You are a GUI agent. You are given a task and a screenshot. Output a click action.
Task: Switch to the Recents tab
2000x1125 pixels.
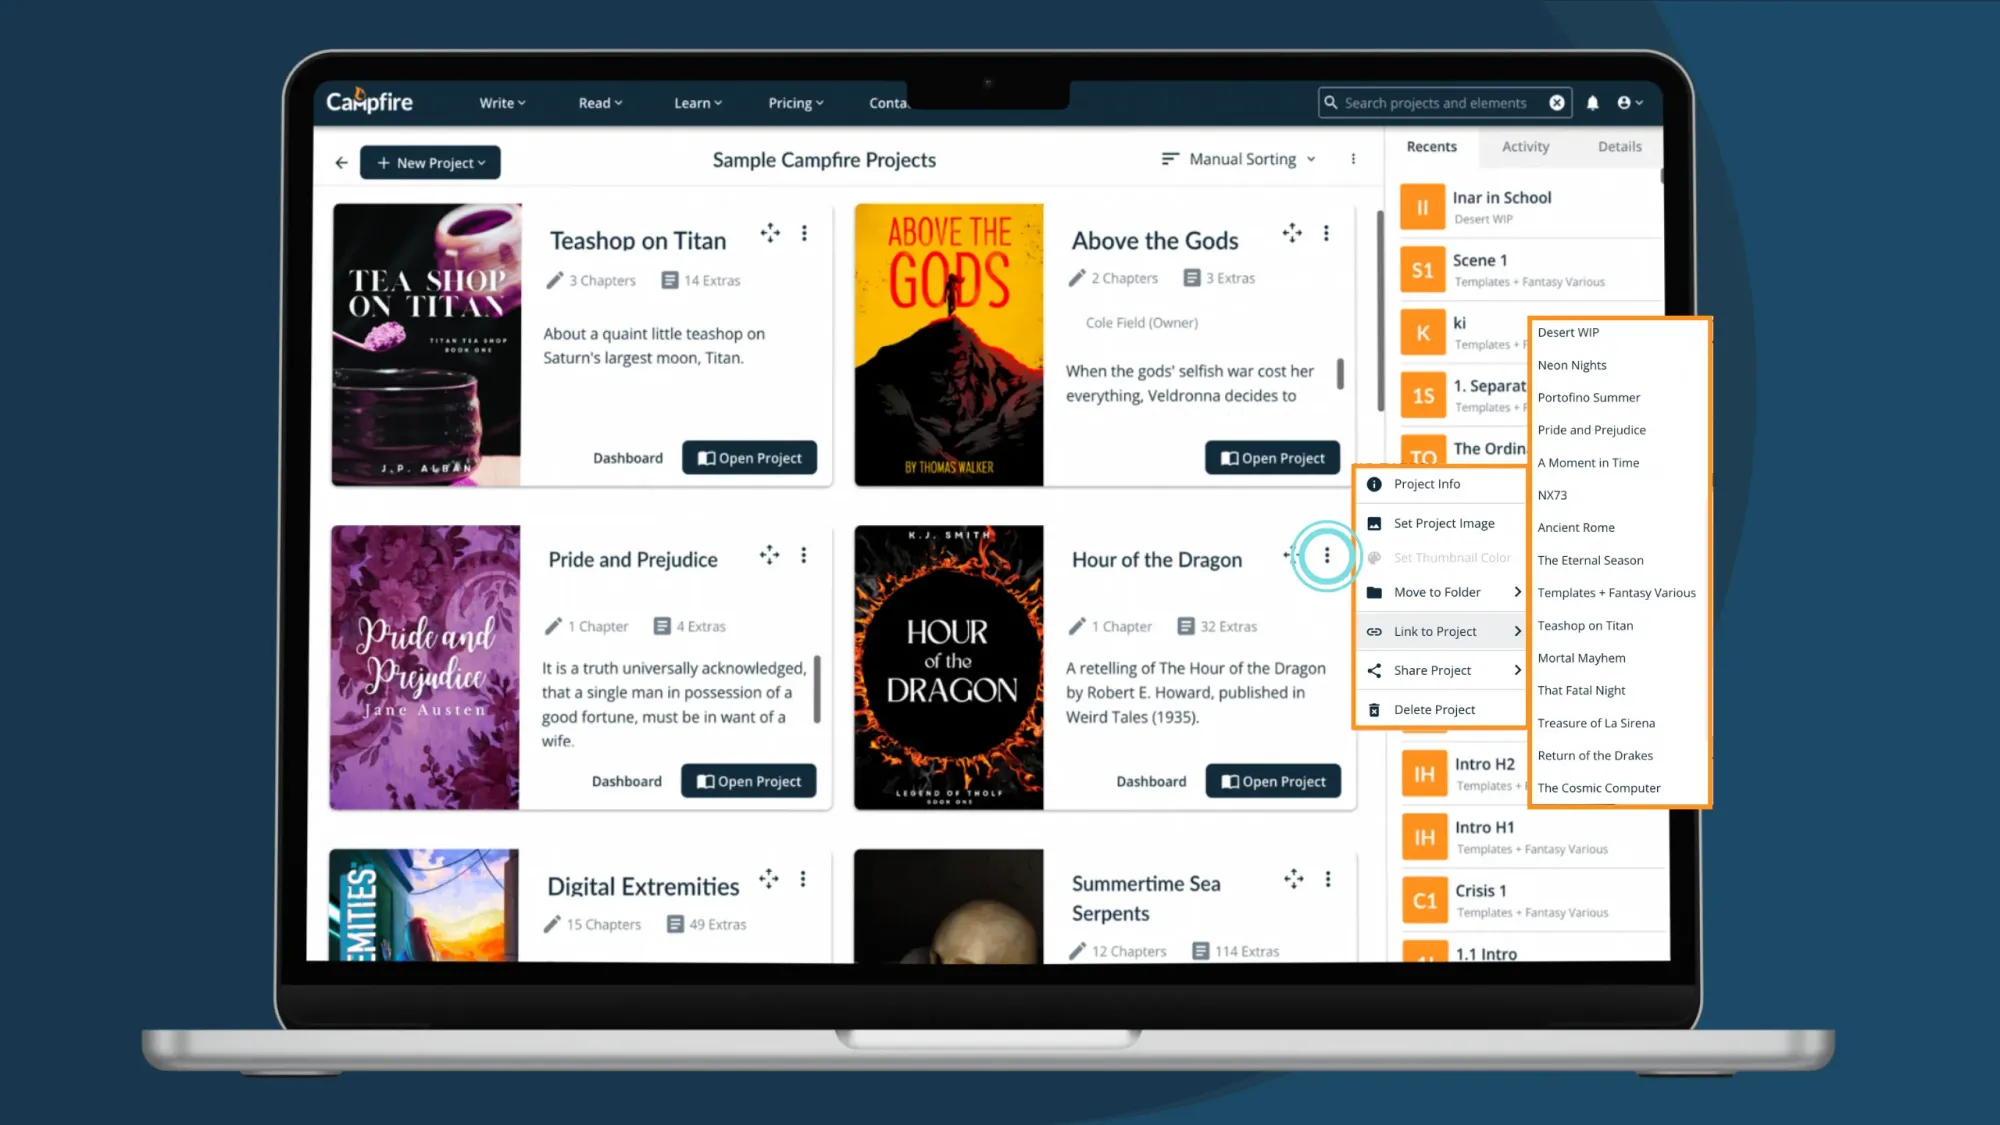[x=1431, y=146]
